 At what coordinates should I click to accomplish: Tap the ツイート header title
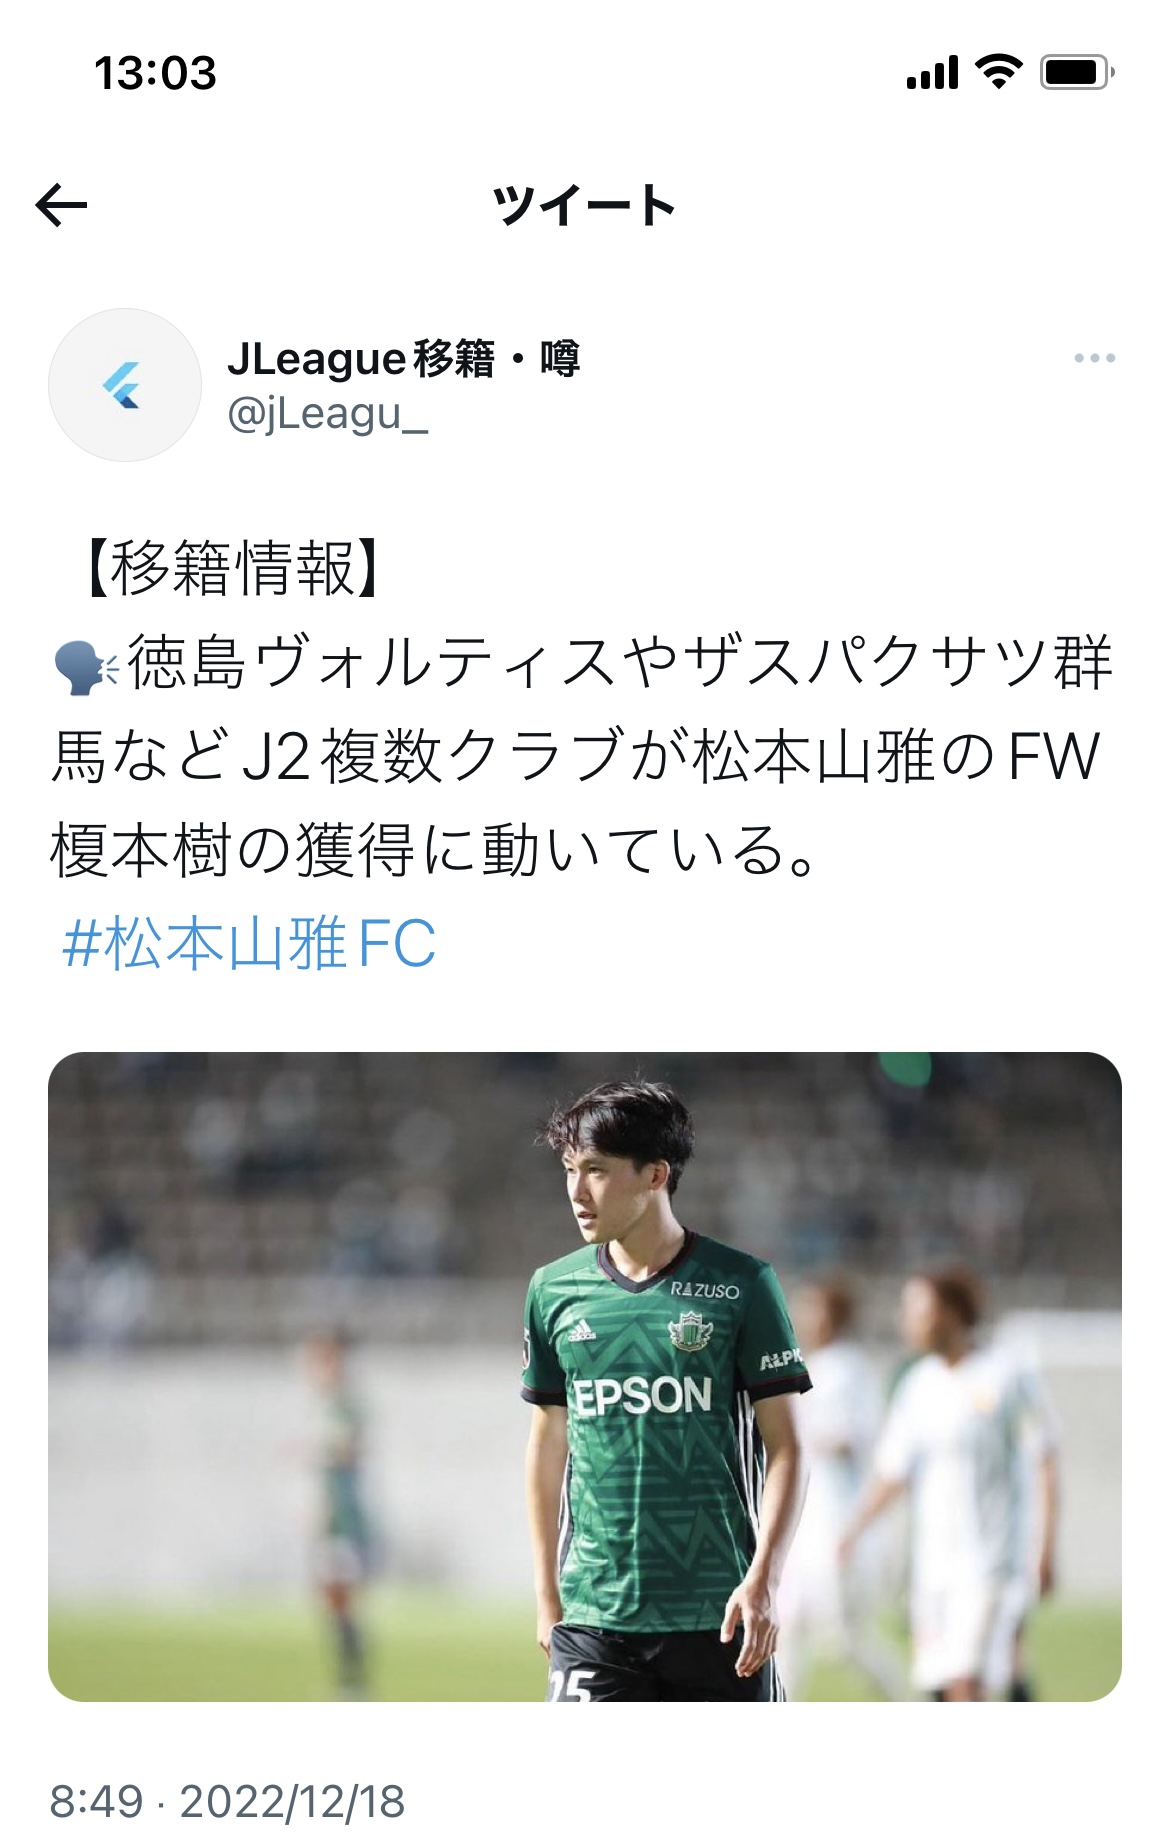pos(585,206)
